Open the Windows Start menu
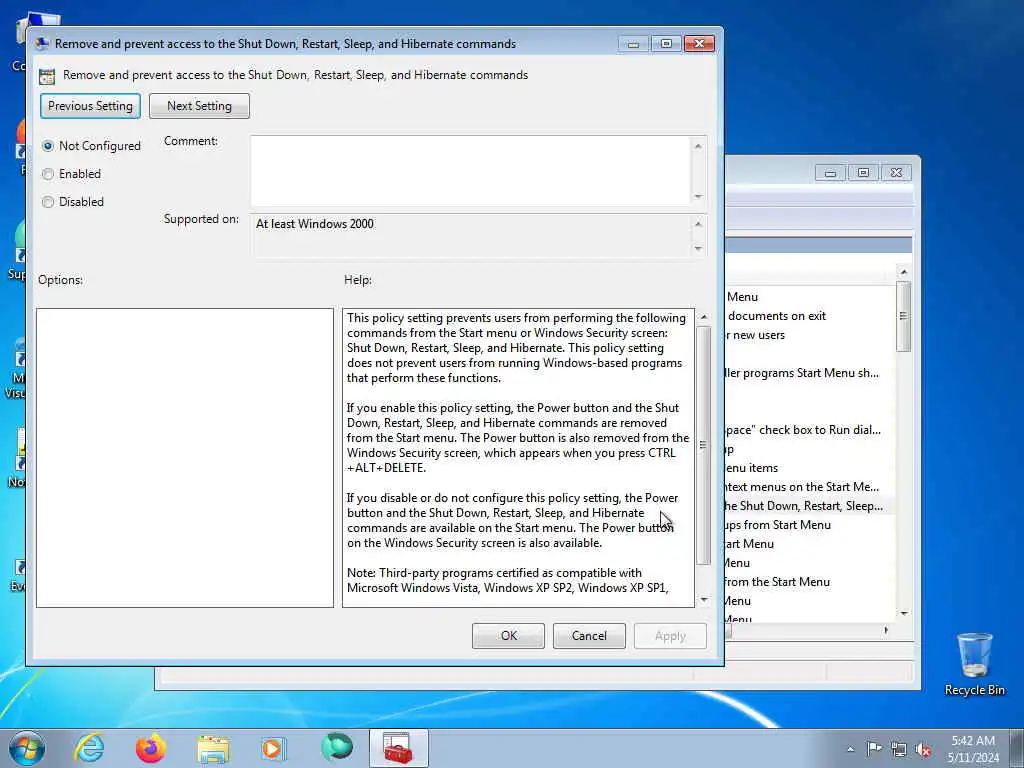The image size is (1024, 768). pos(27,748)
